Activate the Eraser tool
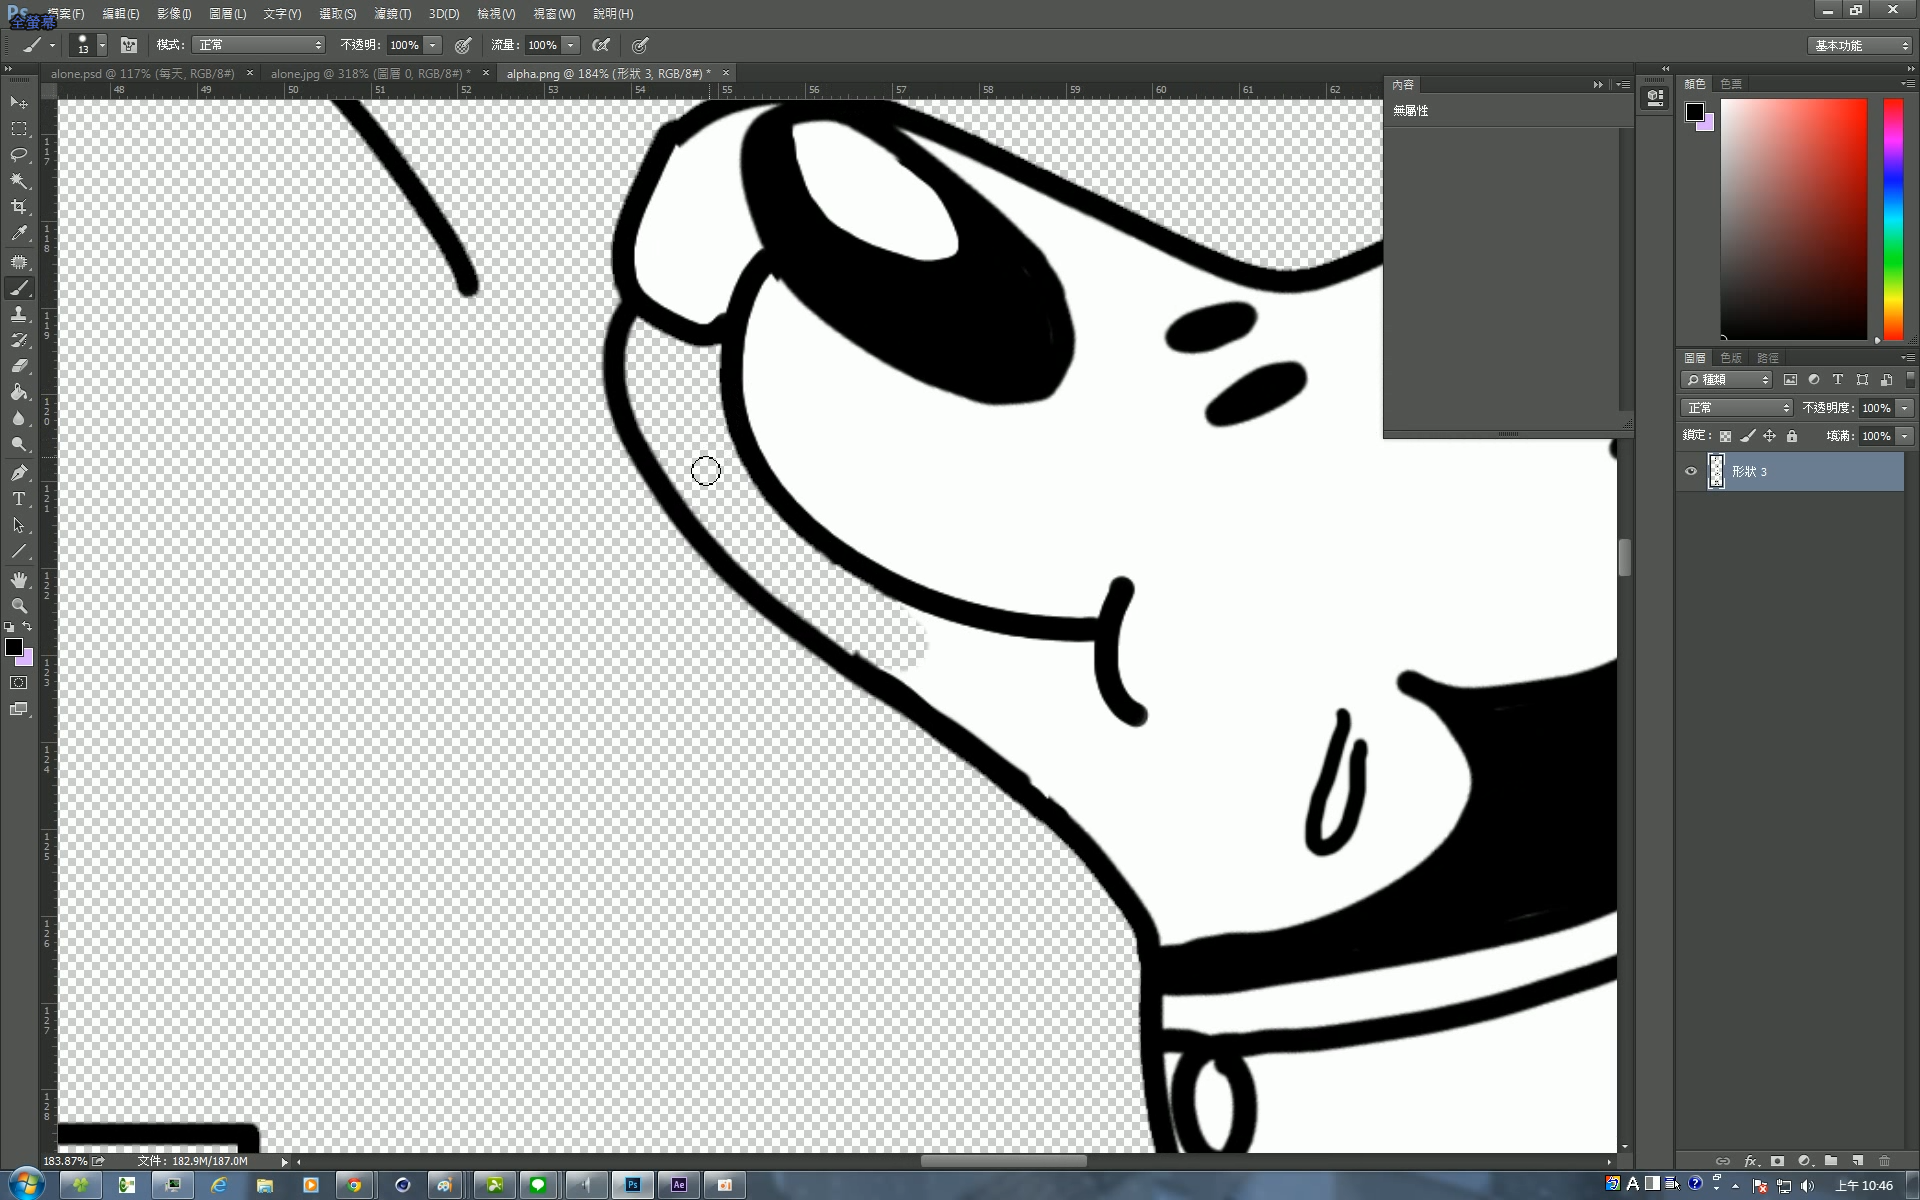 click(19, 366)
